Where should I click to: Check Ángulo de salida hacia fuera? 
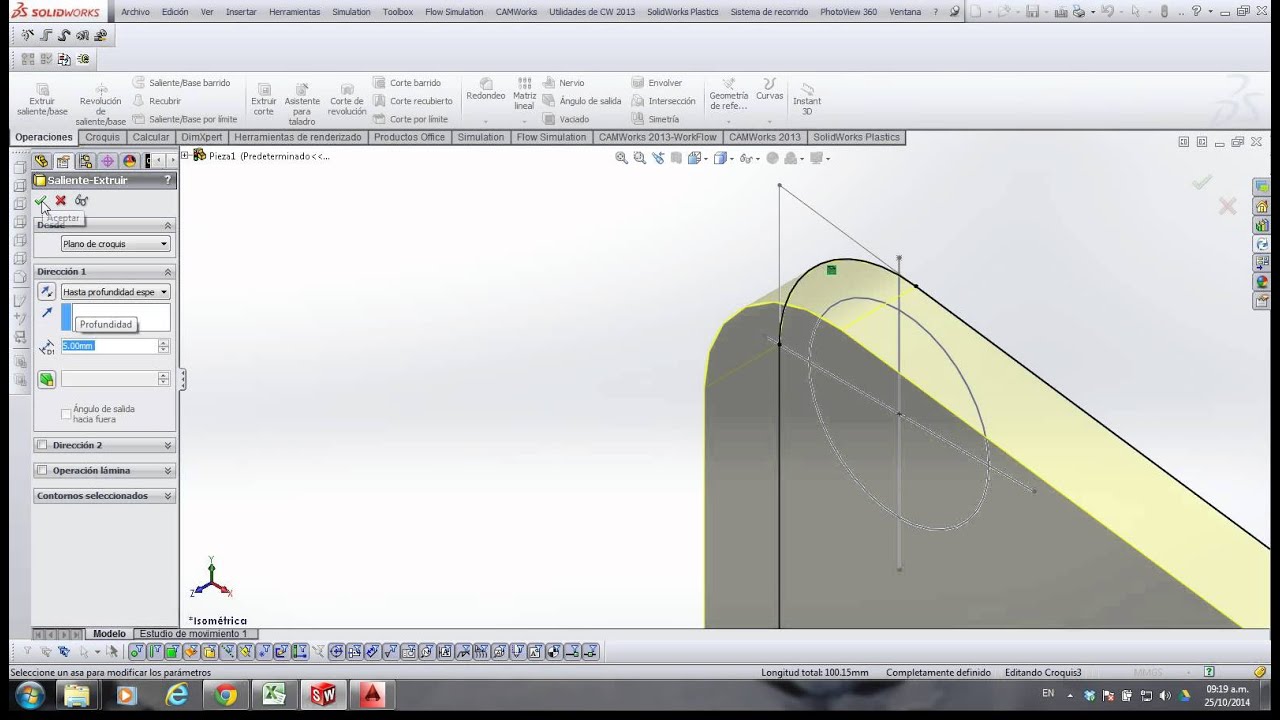click(66, 413)
